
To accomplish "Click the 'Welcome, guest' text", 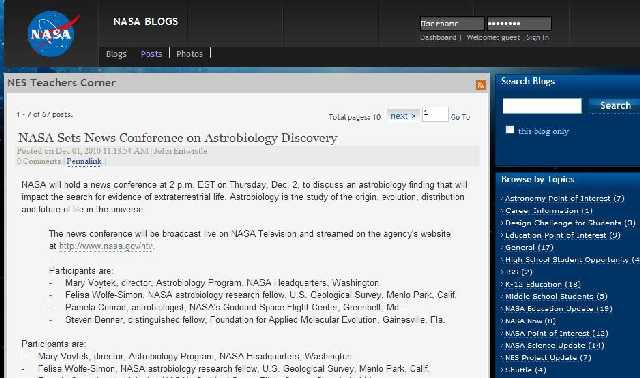I will 493,37.
